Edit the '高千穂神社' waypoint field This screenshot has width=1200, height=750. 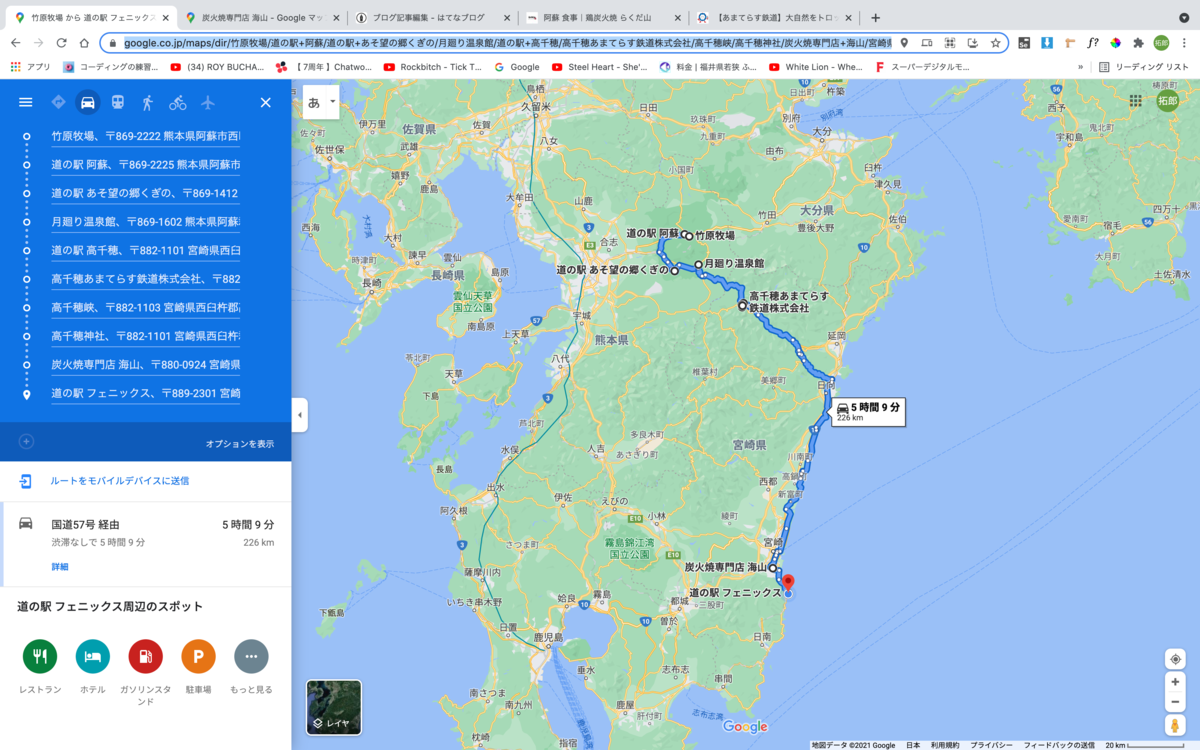(x=145, y=336)
